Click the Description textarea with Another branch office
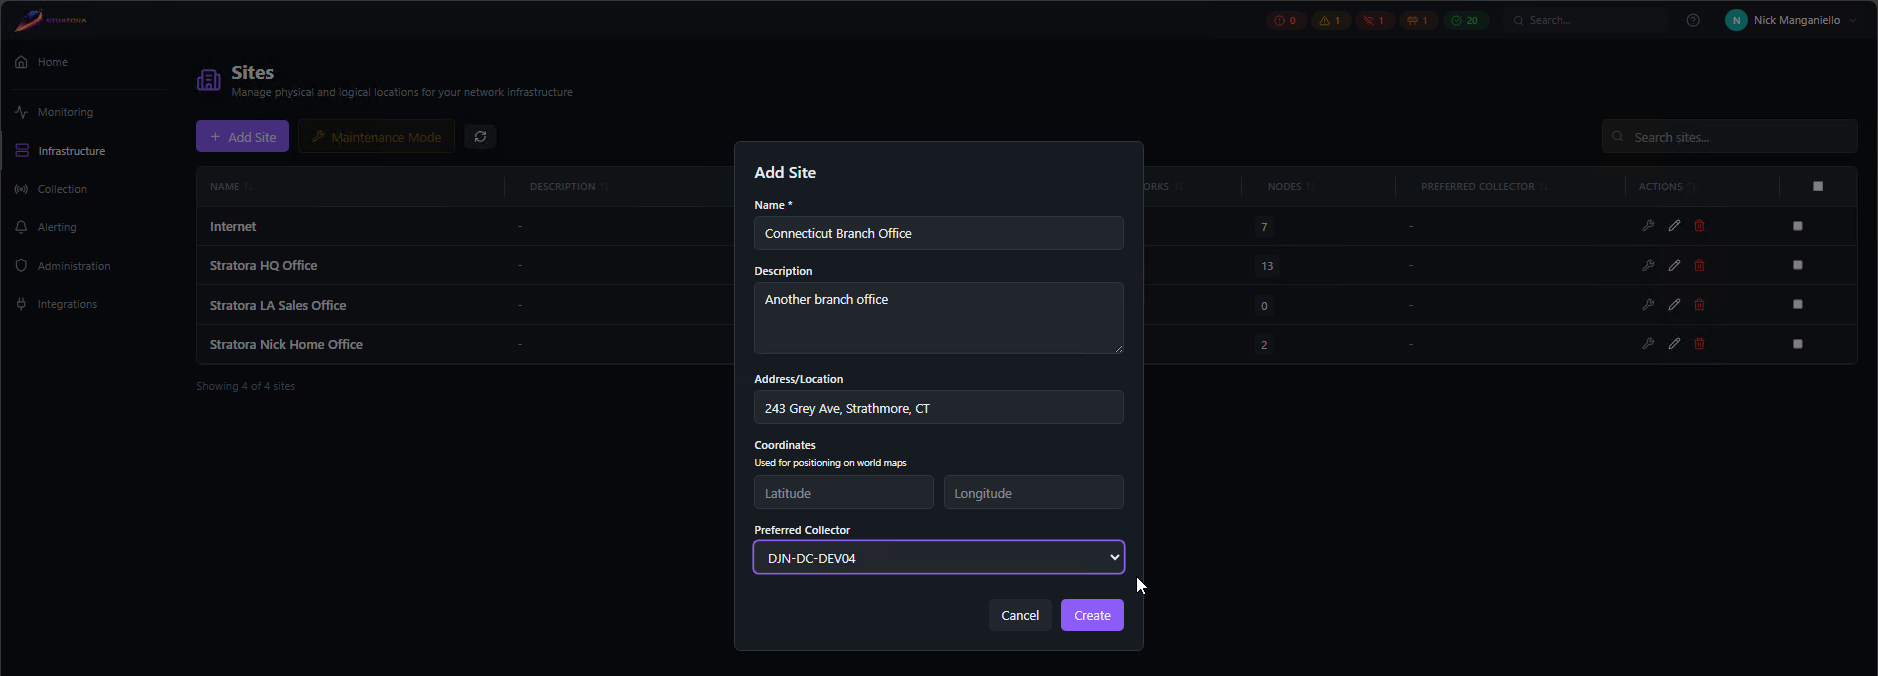This screenshot has height=676, width=1878. 939,318
